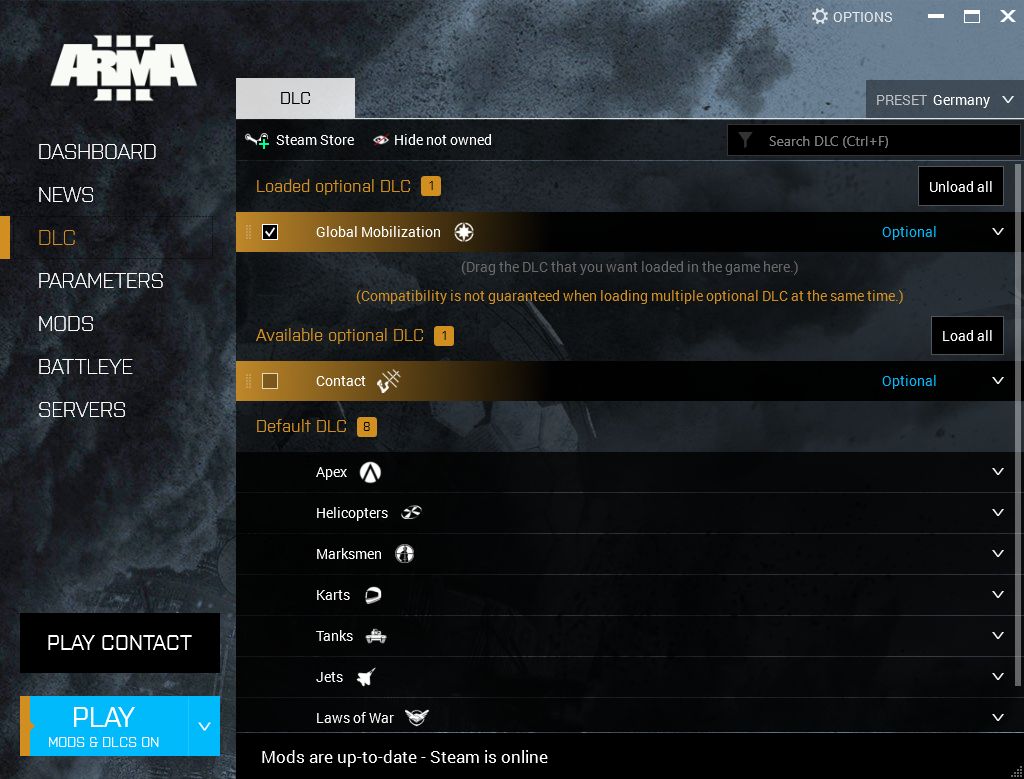Screen dimensions: 1024x779
Task: Click the Laws of War icon
Action: click(417, 718)
